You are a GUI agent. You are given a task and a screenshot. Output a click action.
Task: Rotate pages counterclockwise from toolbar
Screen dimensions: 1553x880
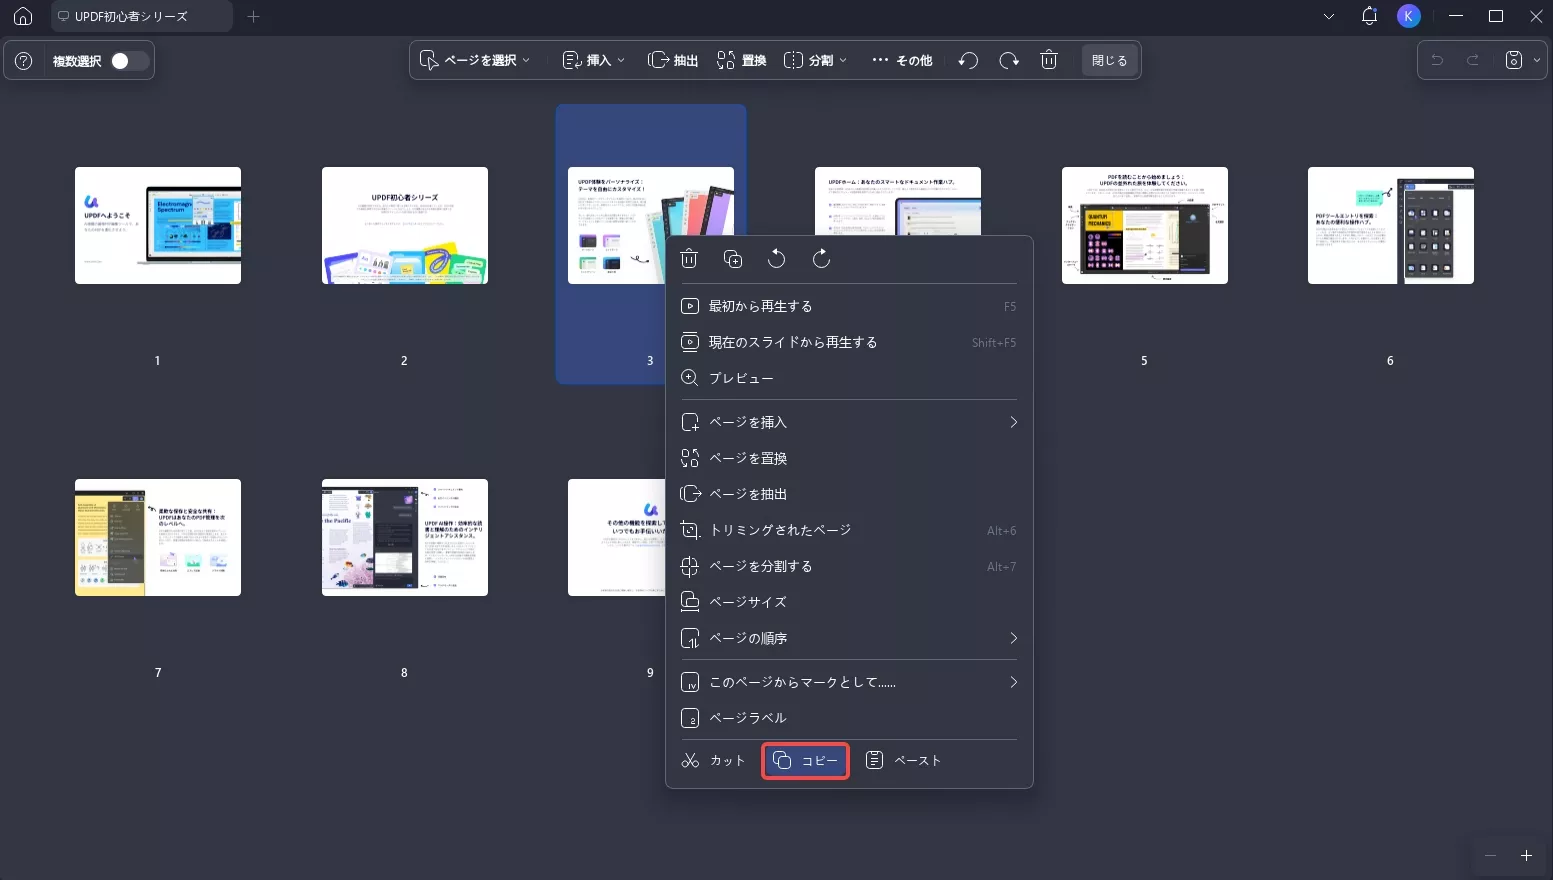tap(968, 60)
